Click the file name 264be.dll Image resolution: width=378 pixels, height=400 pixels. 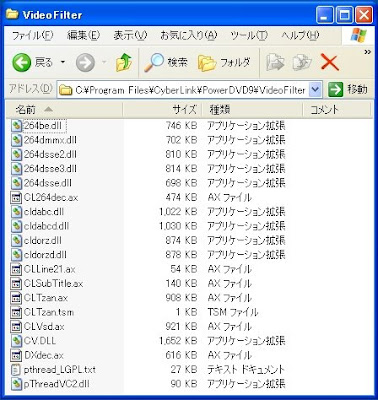point(43,126)
